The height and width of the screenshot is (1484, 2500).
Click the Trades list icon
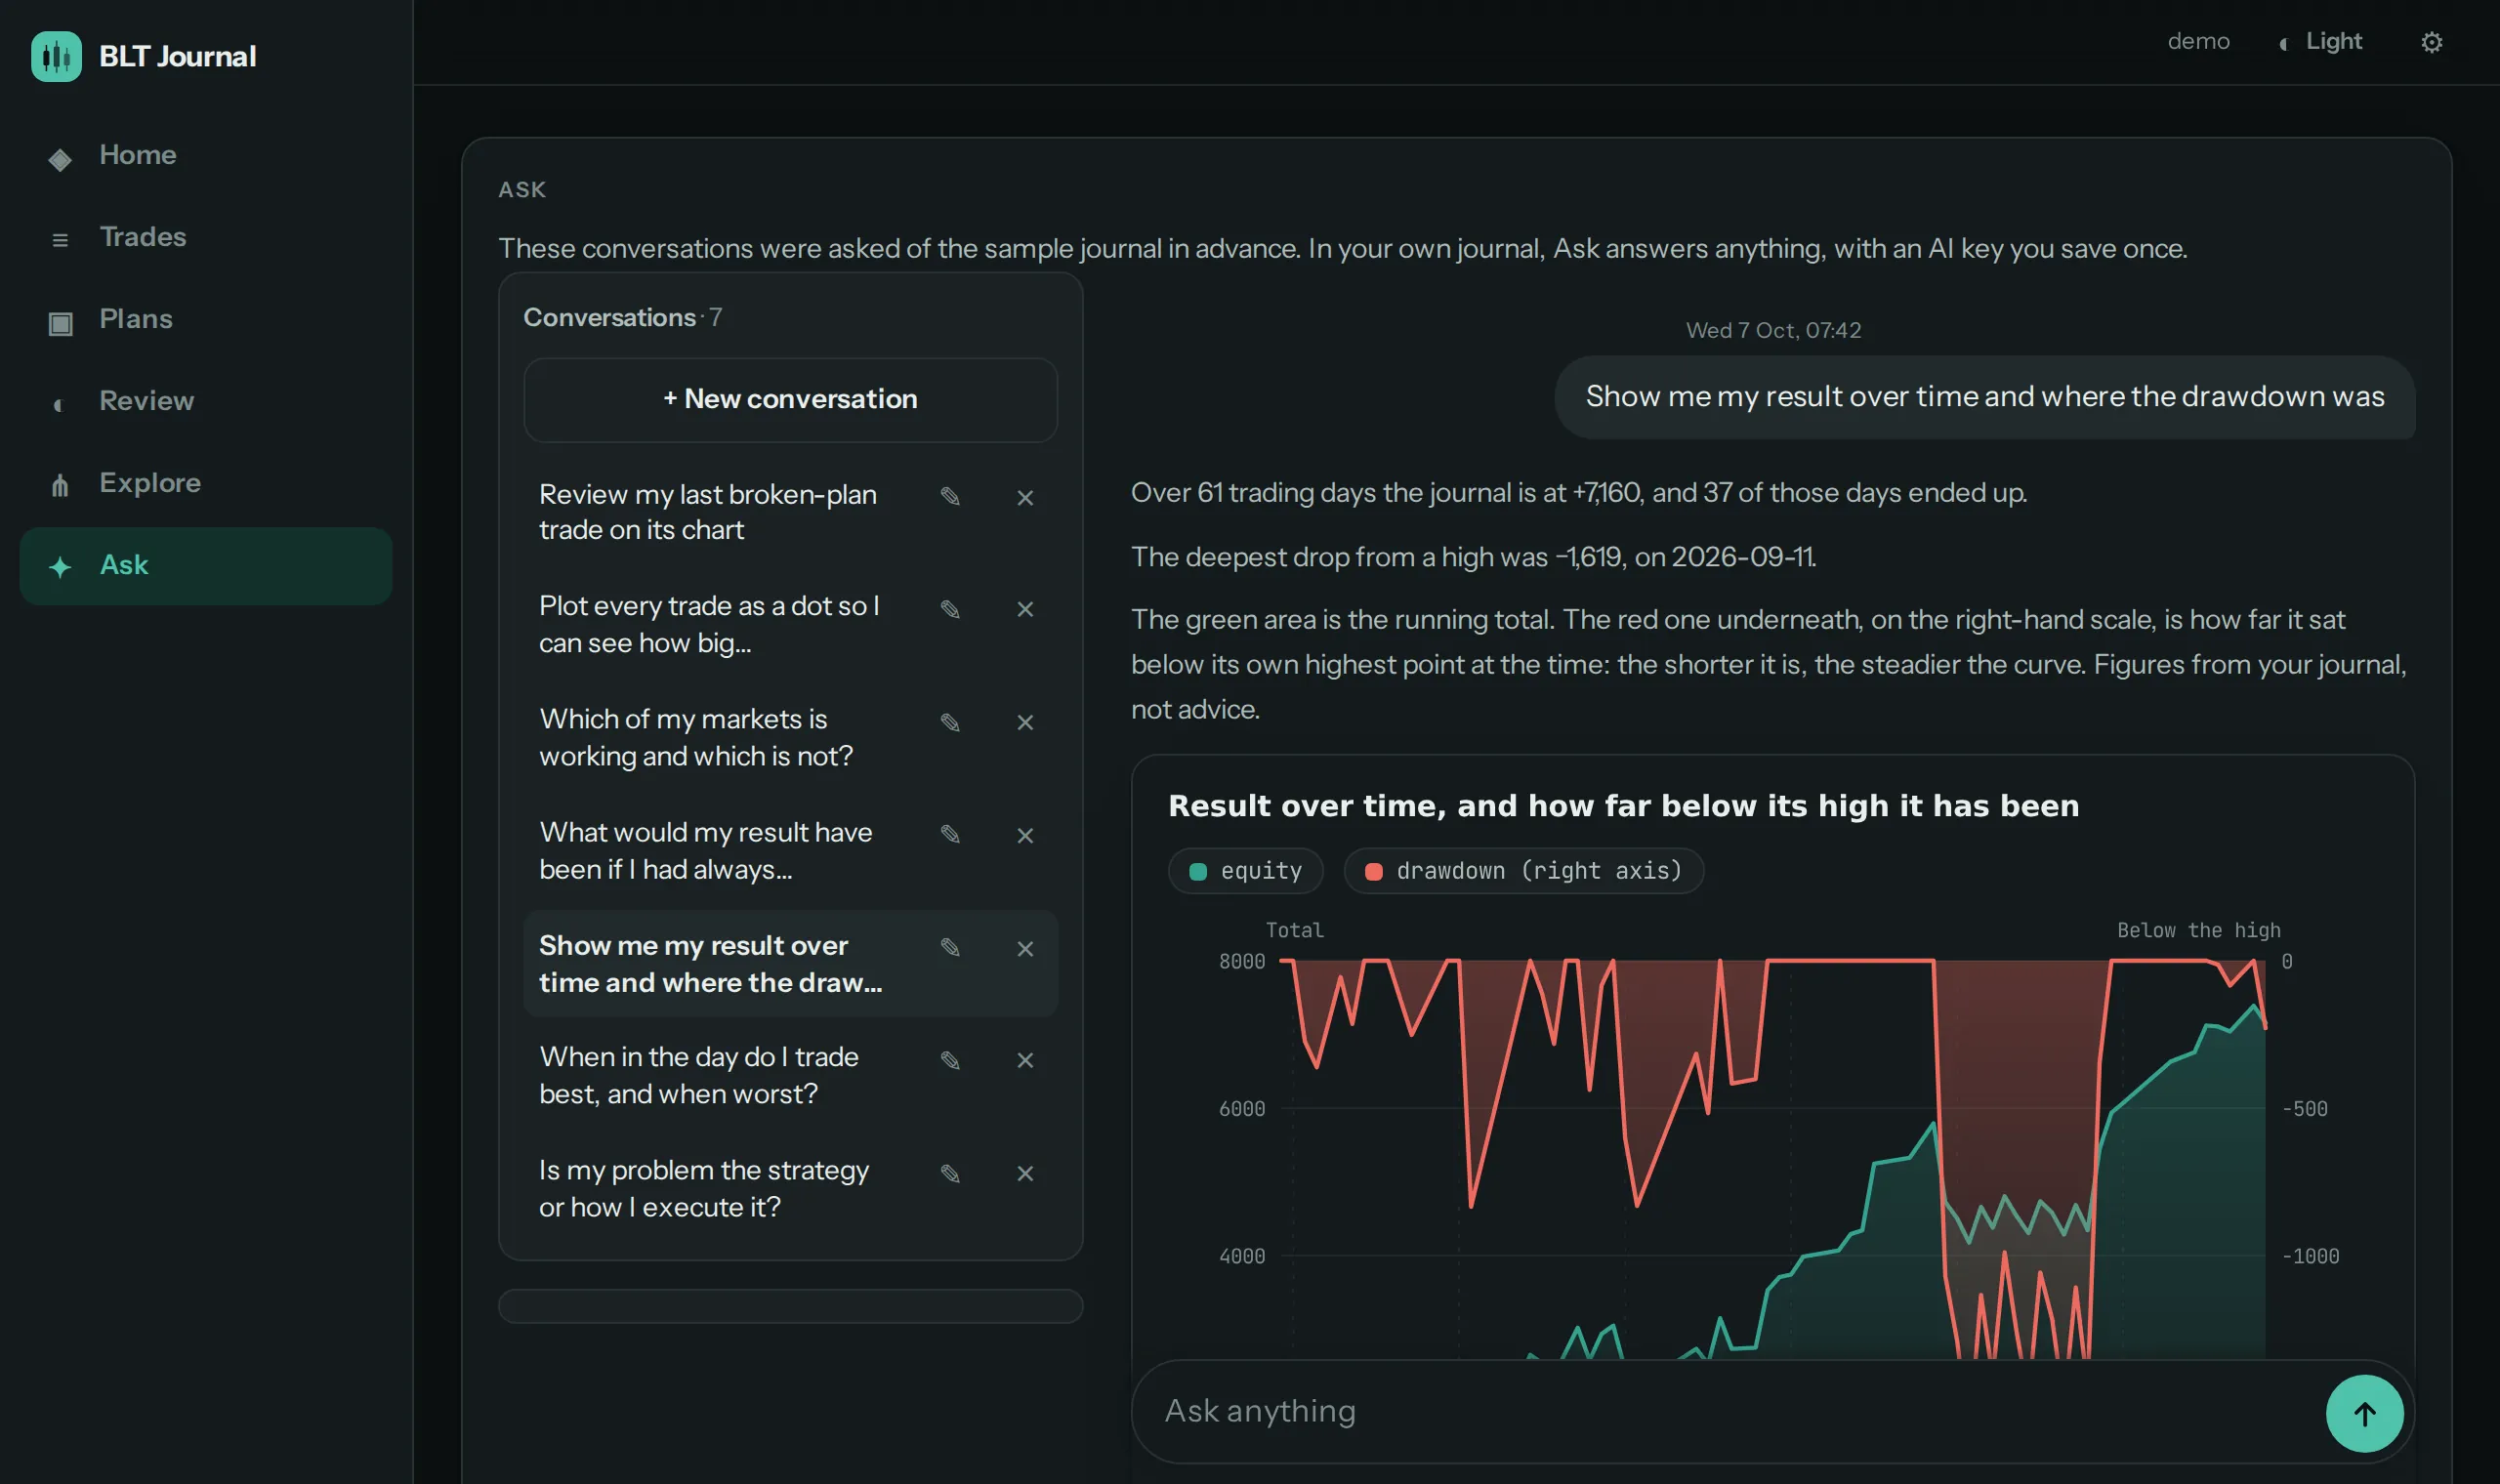coord(60,240)
